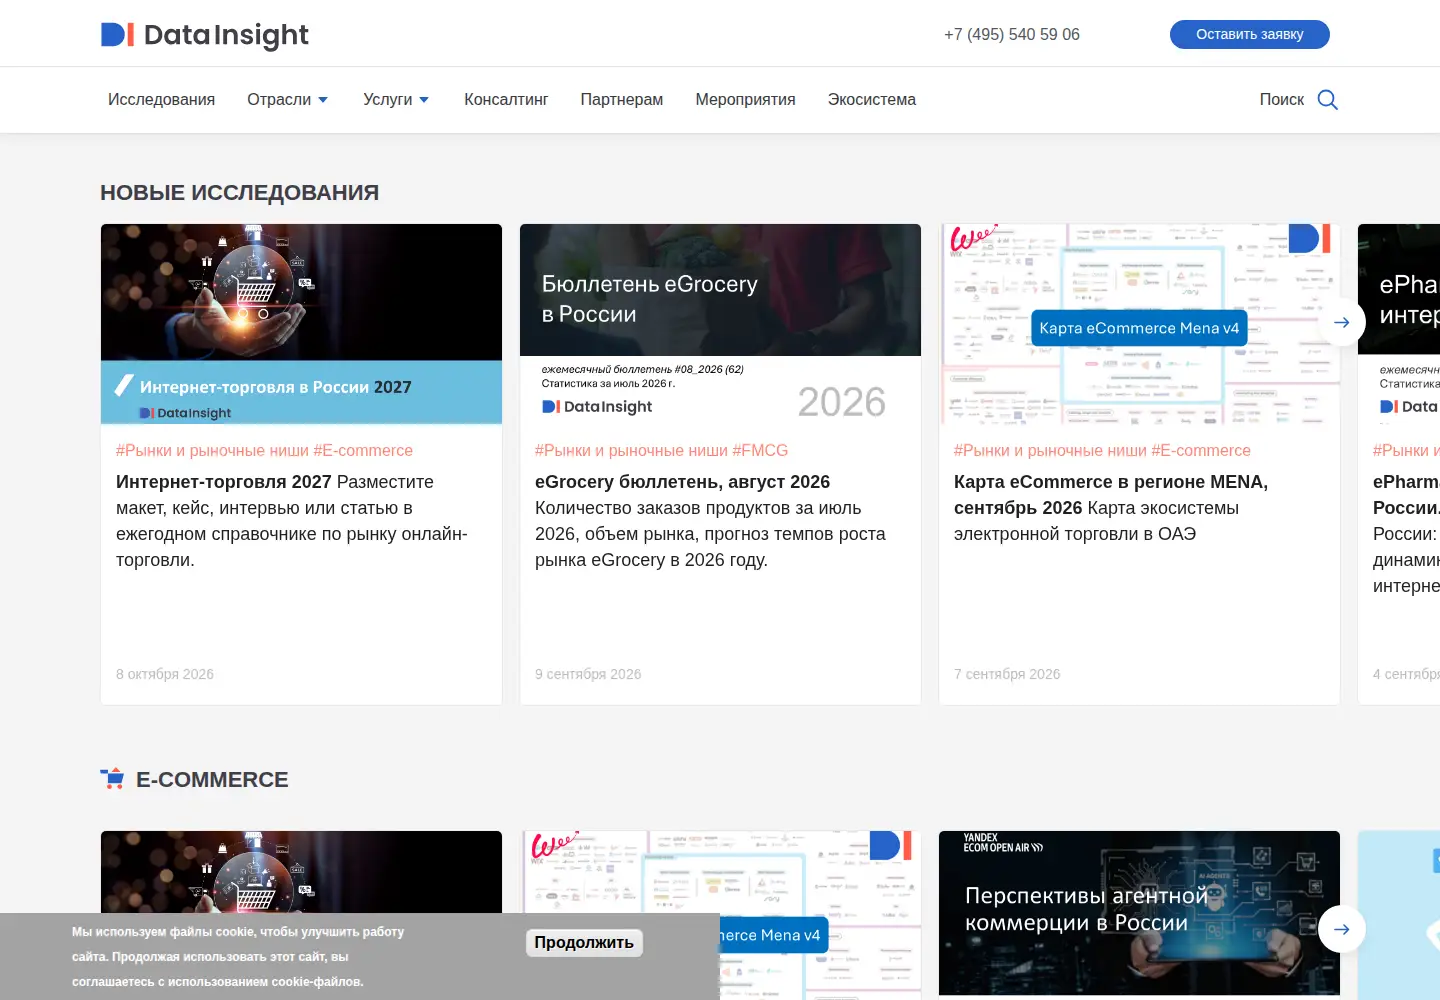Click the date 7 сентября 2026

pyautogui.click(x=1007, y=674)
